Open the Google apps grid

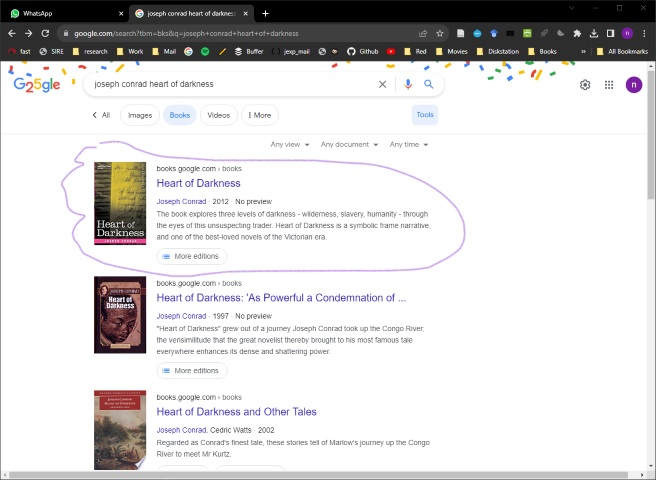tap(609, 85)
